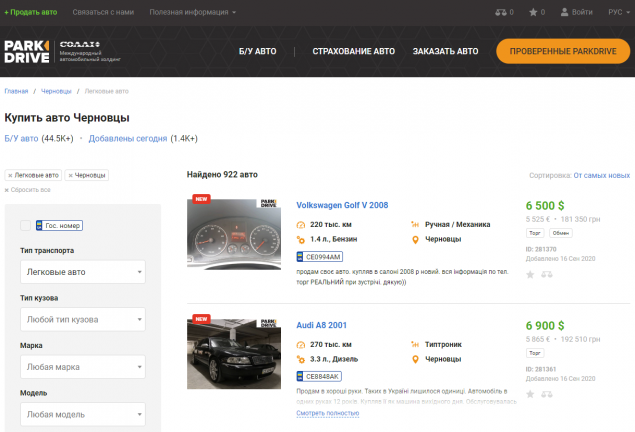The width and height of the screenshot is (635, 432).
Task: Click the Гос. номер plate badge
Action: pos(59,226)
